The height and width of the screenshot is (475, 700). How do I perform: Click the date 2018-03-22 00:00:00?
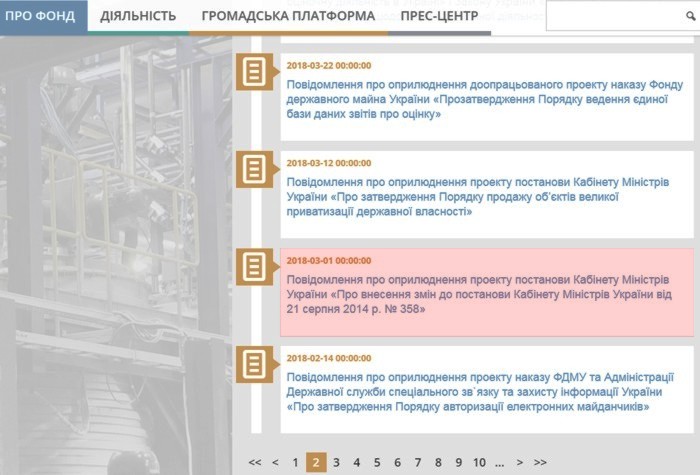point(329,66)
